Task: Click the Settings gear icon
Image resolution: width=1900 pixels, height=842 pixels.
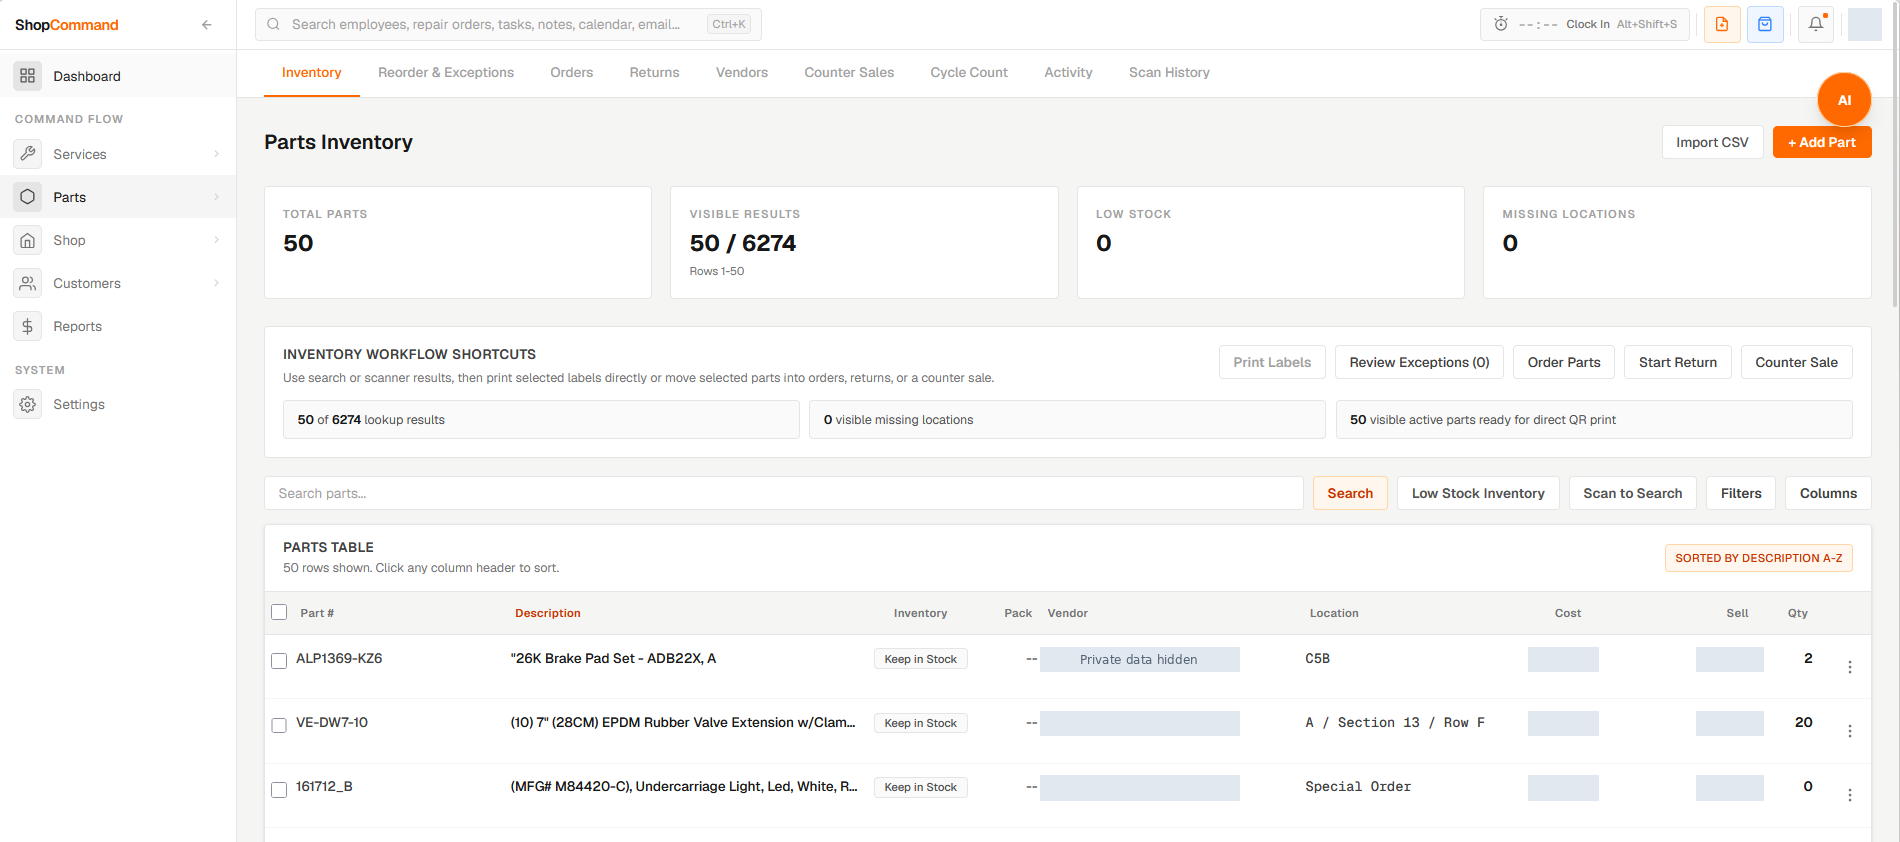Action: pos(28,404)
